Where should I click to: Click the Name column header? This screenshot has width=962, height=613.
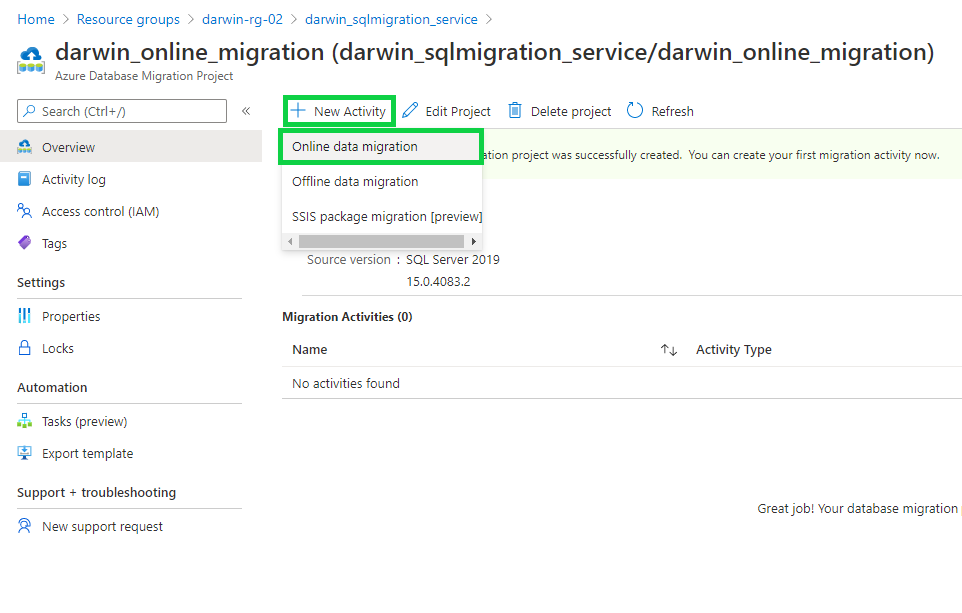309,350
